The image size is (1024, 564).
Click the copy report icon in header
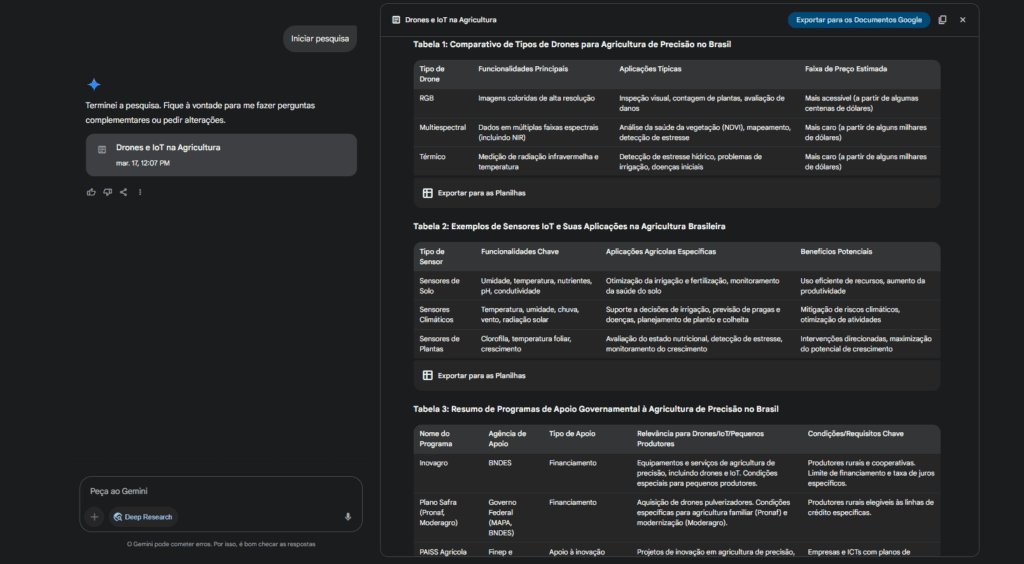(942, 20)
